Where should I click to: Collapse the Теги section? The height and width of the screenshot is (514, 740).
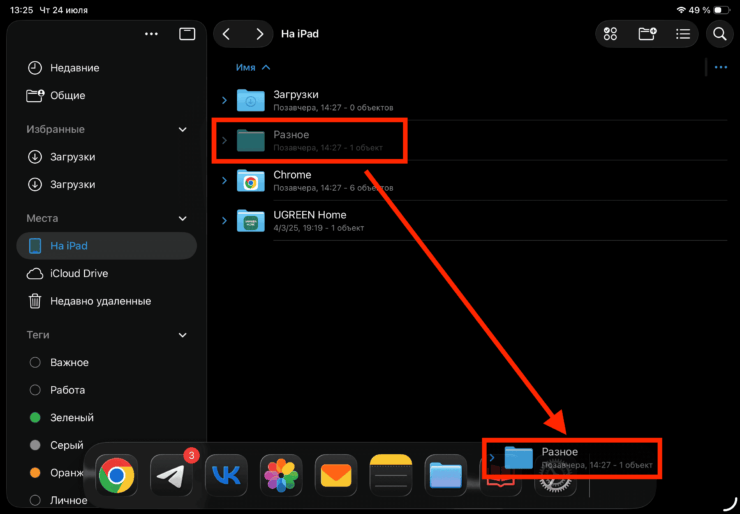[x=182, y=335]
